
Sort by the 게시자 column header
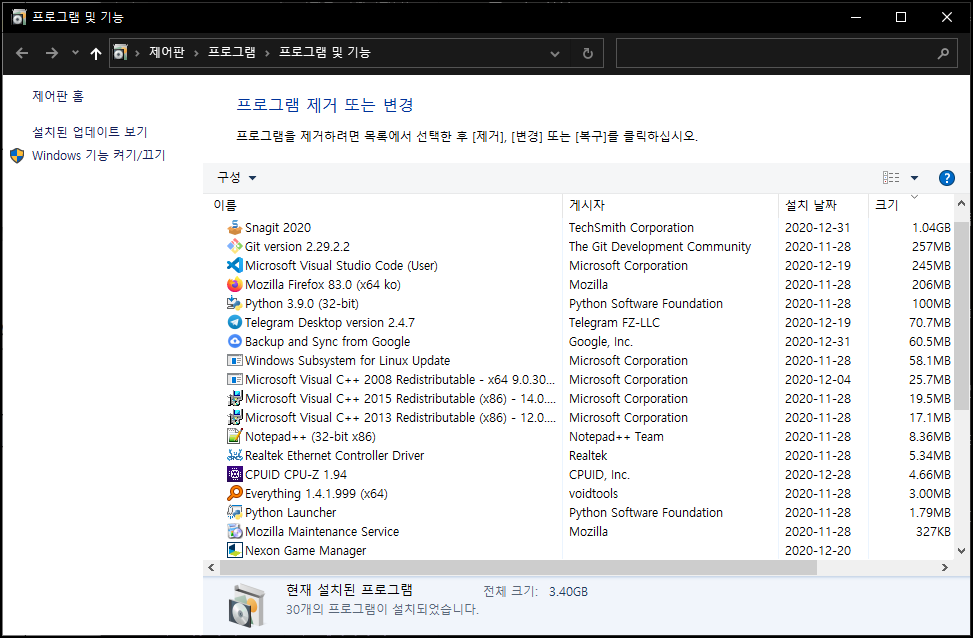click(670, 205)
